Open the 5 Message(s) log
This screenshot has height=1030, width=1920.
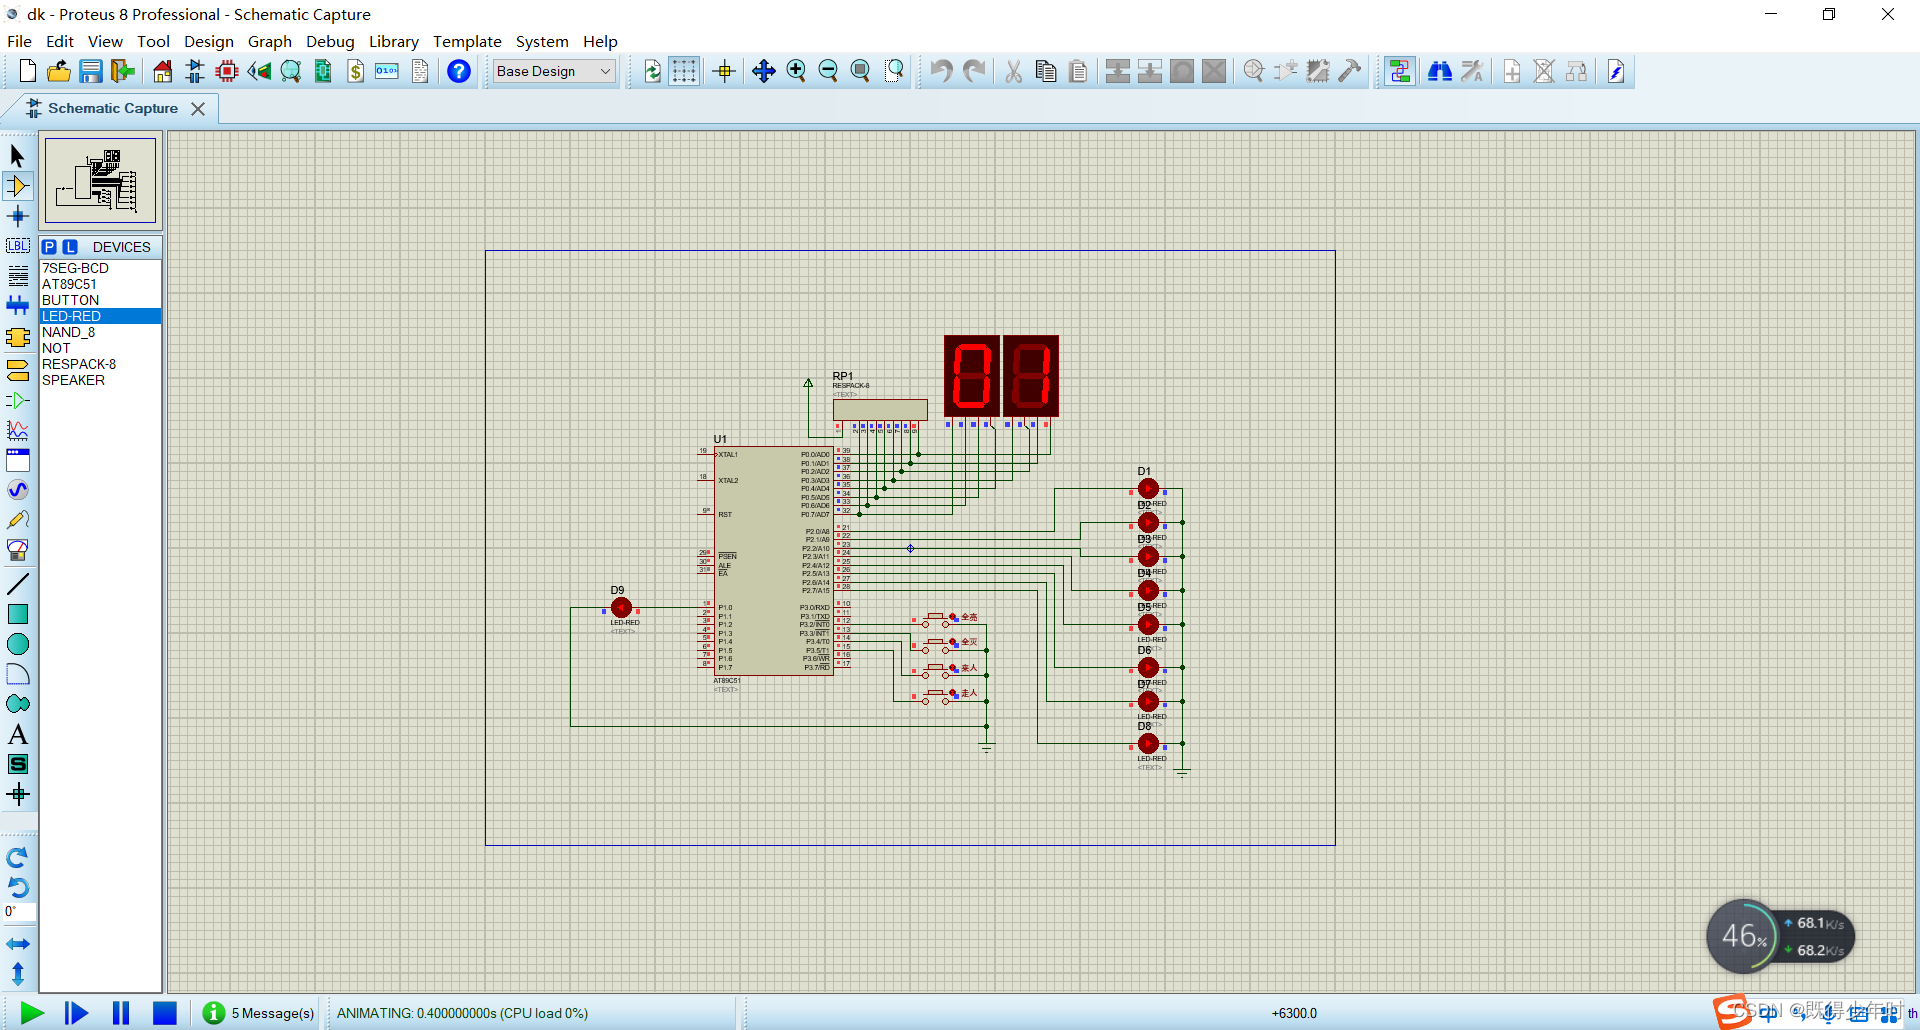coord(259,1013)
